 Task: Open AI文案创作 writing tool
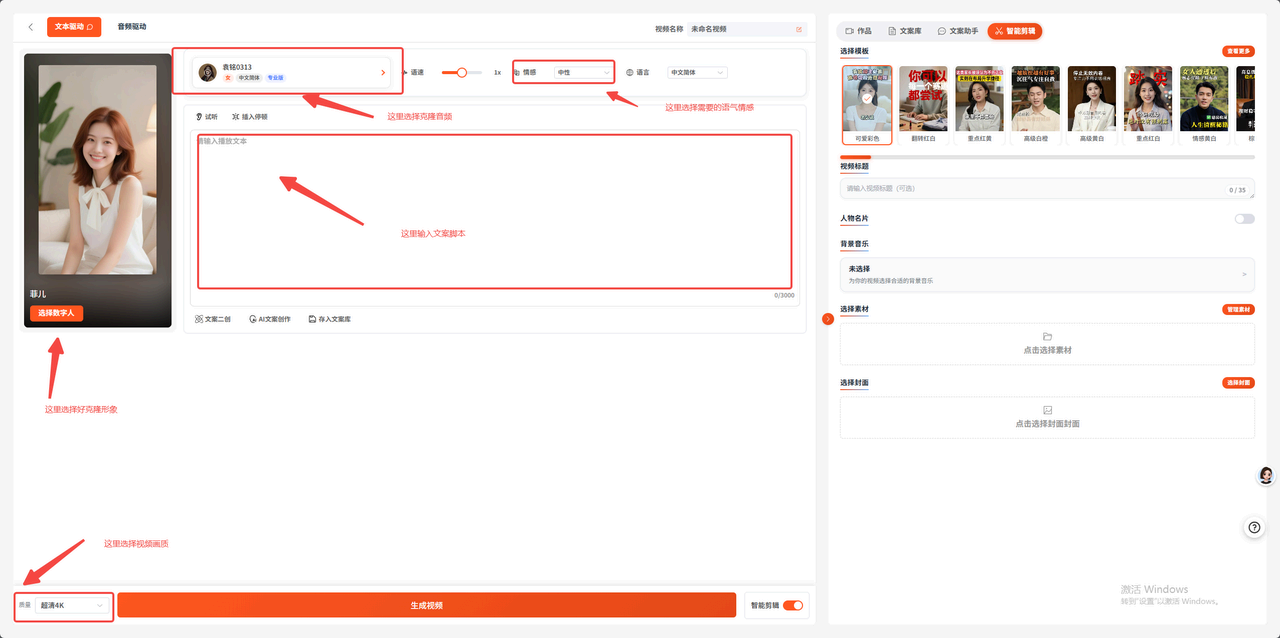tap(252, 319)
